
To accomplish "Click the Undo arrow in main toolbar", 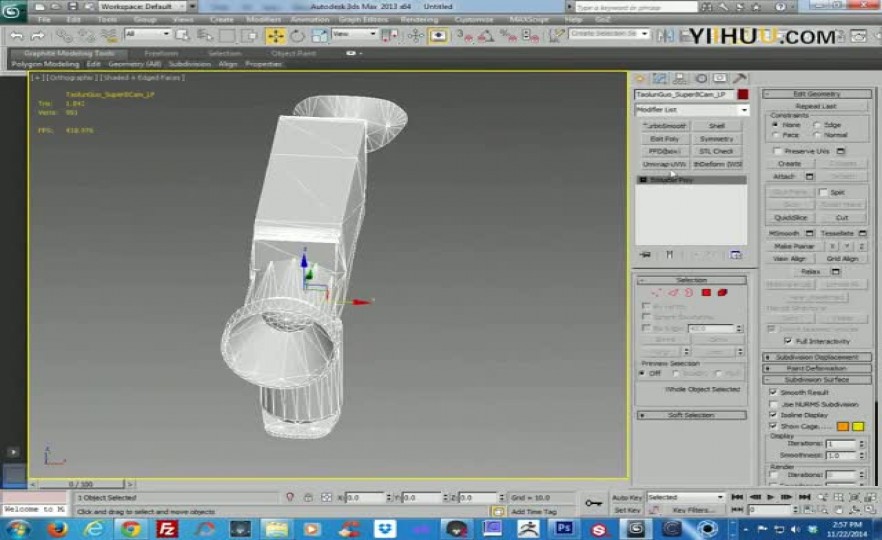I will click(x=17, y=37).
